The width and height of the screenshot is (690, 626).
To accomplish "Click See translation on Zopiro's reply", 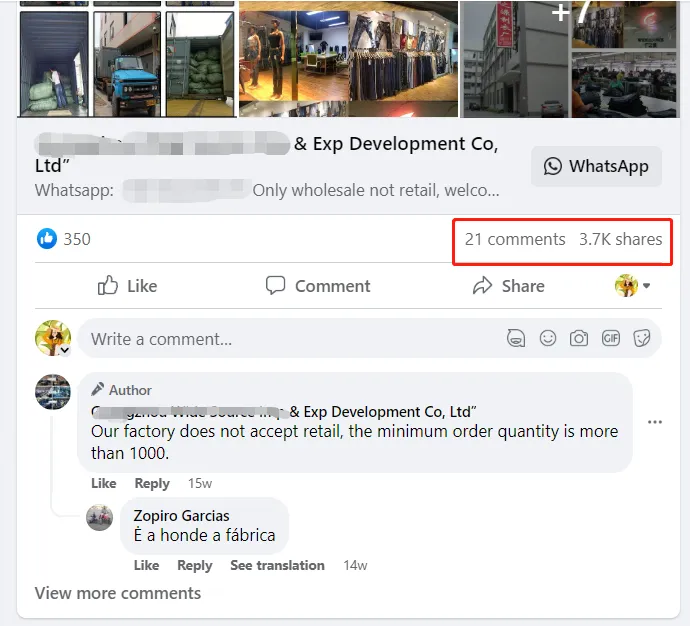I will [x=277, y=565].
